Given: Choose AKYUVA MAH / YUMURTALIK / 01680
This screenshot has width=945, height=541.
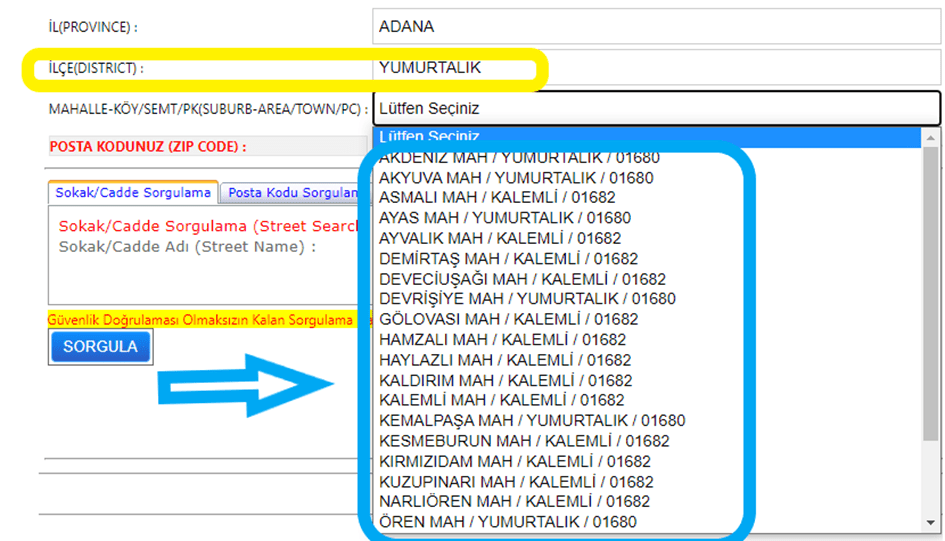Looking at the screenshot, I should (516, 178).
